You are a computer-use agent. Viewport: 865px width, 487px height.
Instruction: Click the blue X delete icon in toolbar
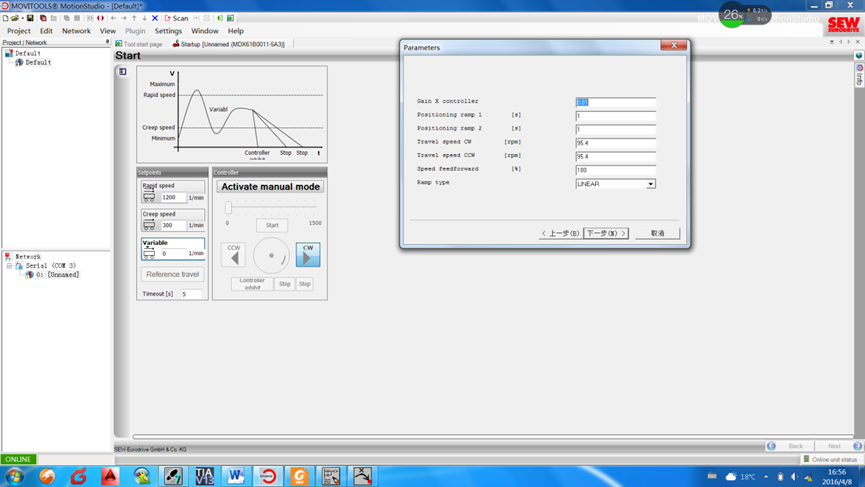155,18
